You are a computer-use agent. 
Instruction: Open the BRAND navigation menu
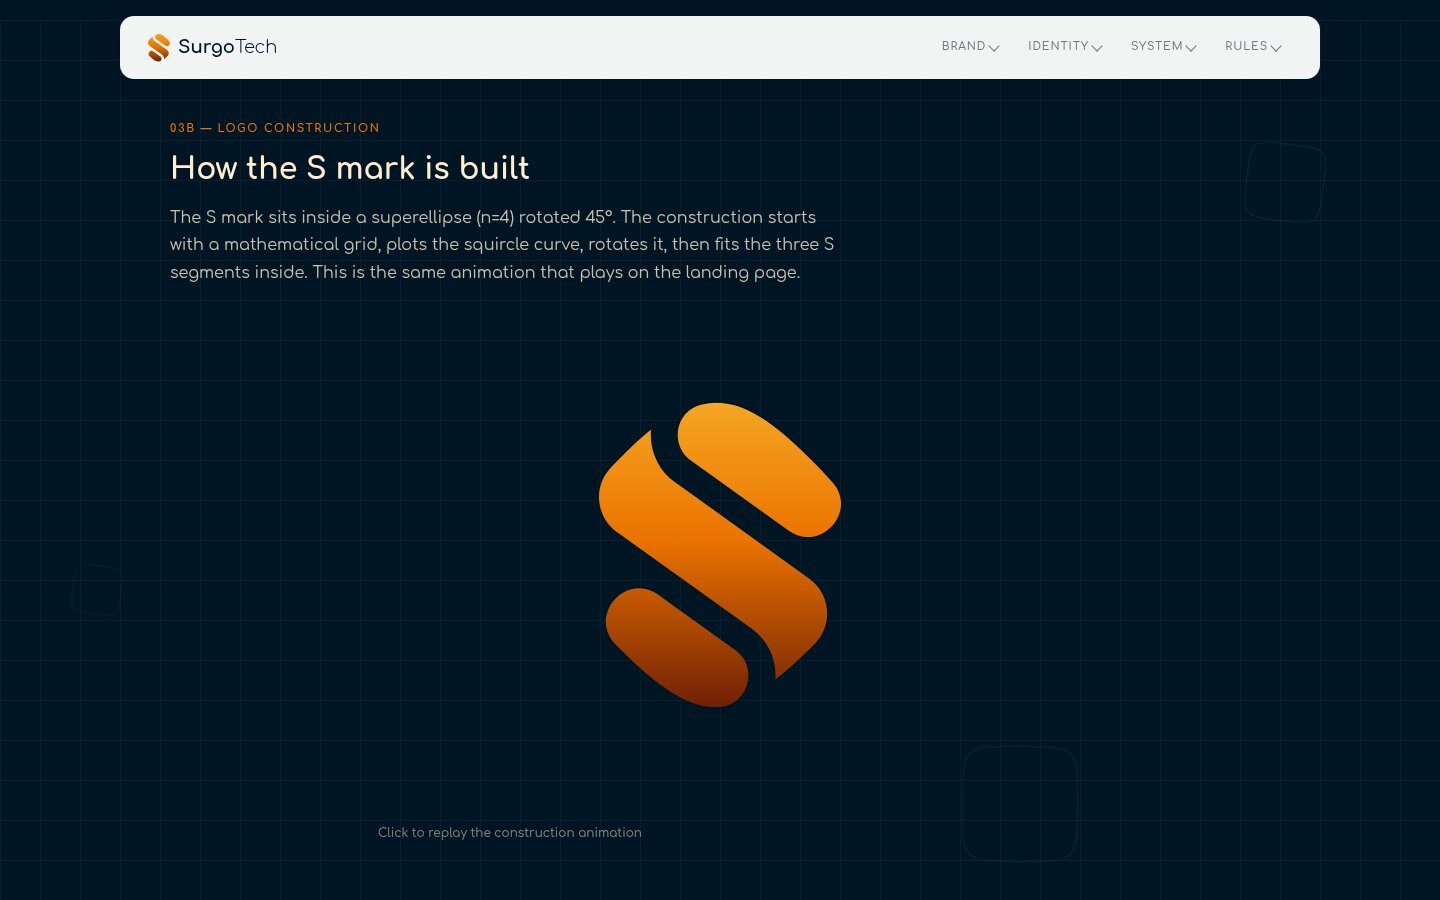pos(970,47)
